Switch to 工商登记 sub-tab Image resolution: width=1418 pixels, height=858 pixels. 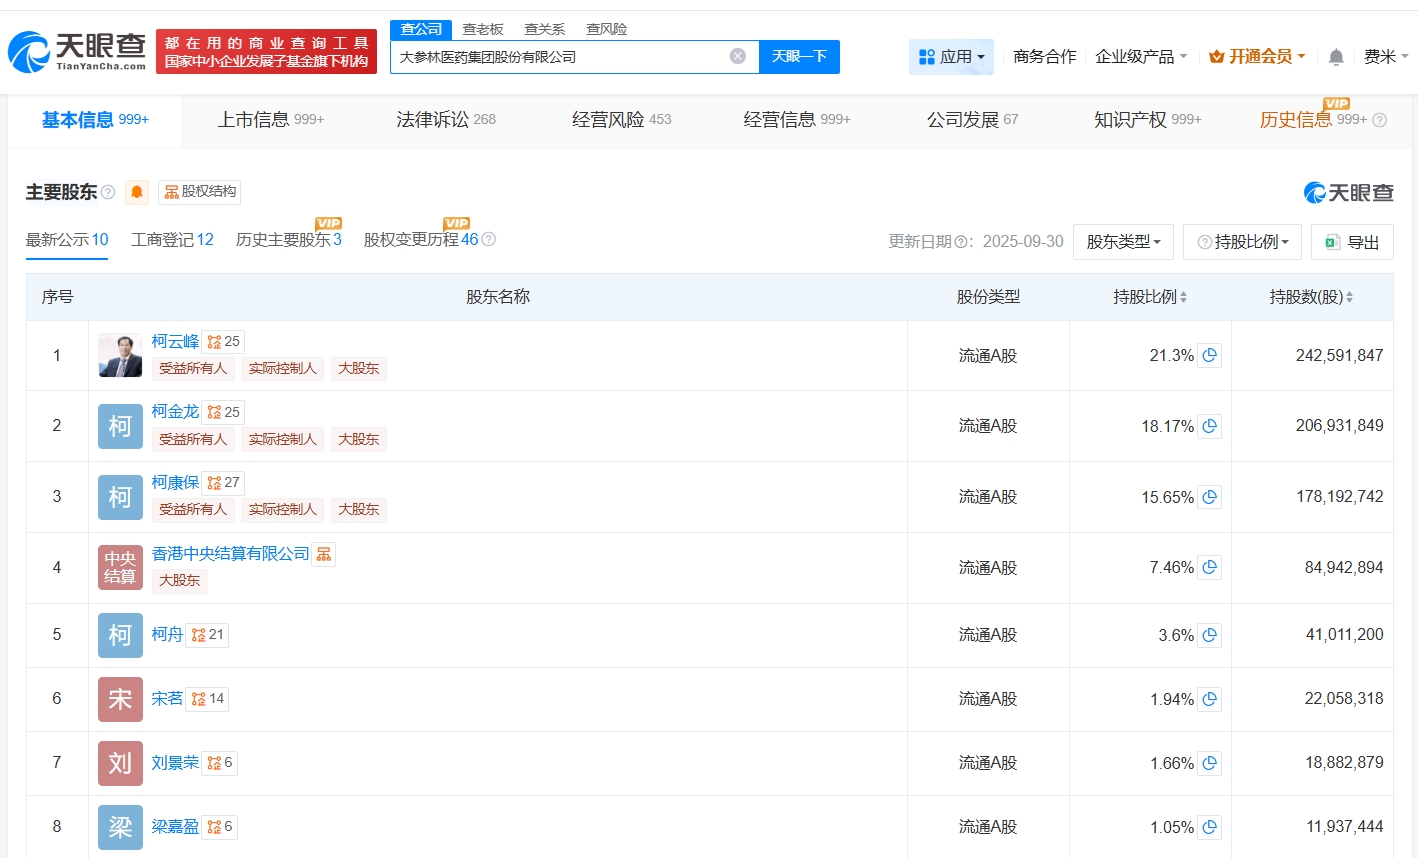172,240
